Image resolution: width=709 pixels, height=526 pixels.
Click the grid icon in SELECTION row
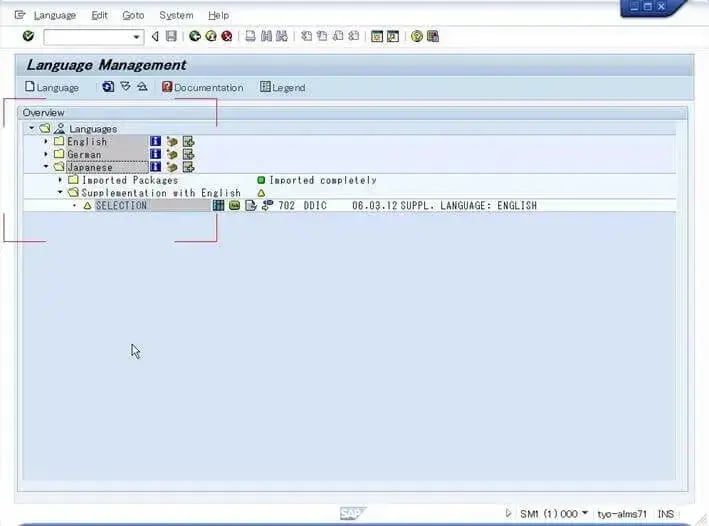click(x=218, y=206)
